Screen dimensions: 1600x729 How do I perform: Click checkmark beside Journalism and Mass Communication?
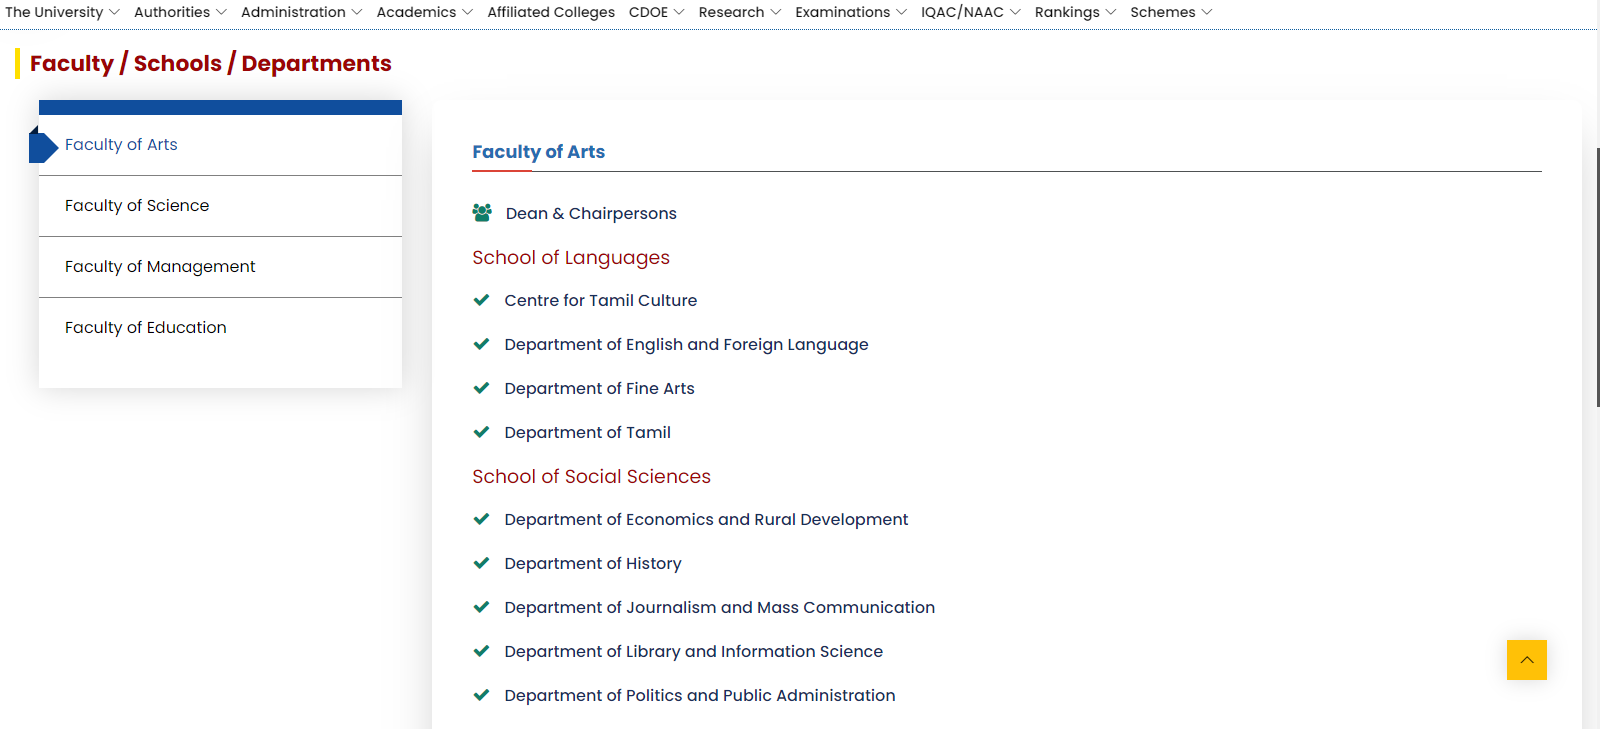coord(481,607)
